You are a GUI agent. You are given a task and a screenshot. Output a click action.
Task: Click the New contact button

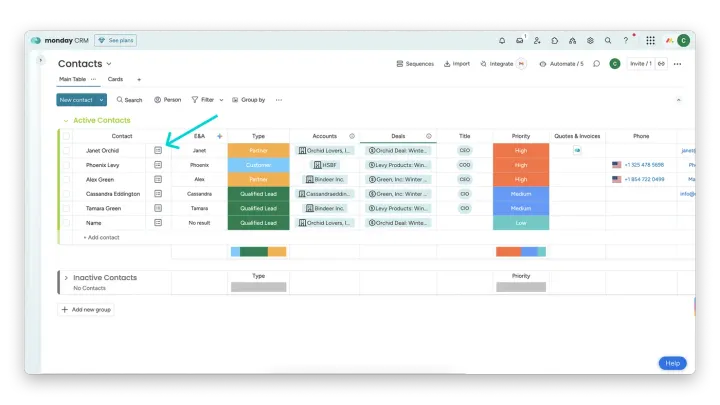[76, 100]
